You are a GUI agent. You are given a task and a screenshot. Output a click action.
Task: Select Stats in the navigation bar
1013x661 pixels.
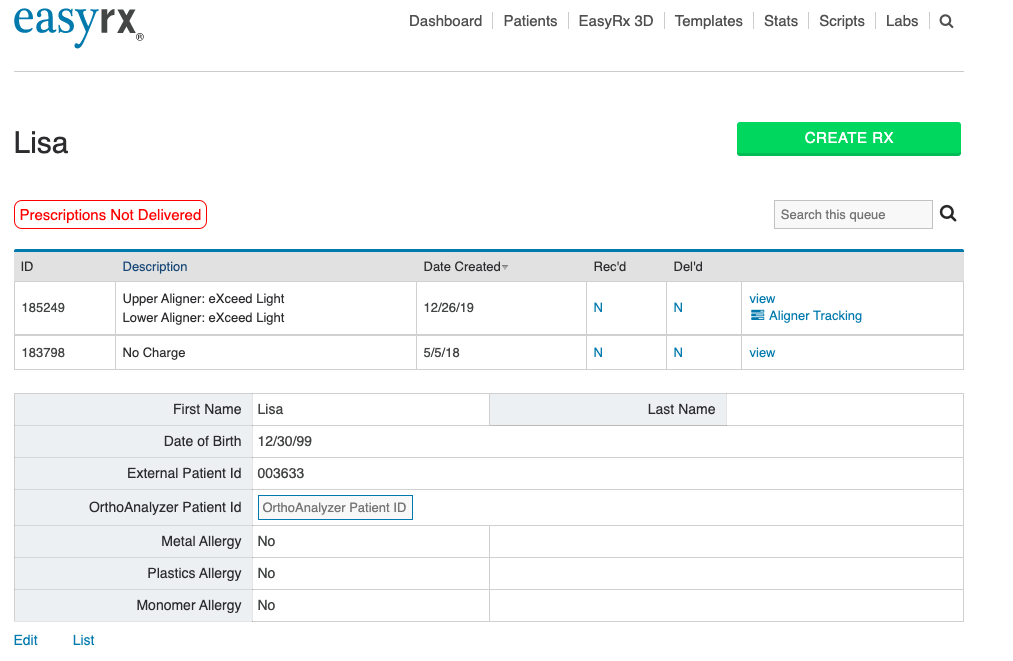(x=780, y=21)
